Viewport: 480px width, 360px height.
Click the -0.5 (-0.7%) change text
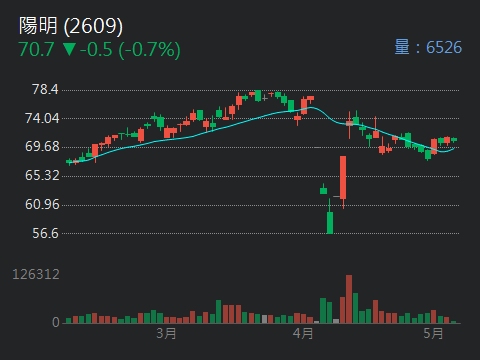[x=130, y=50]
